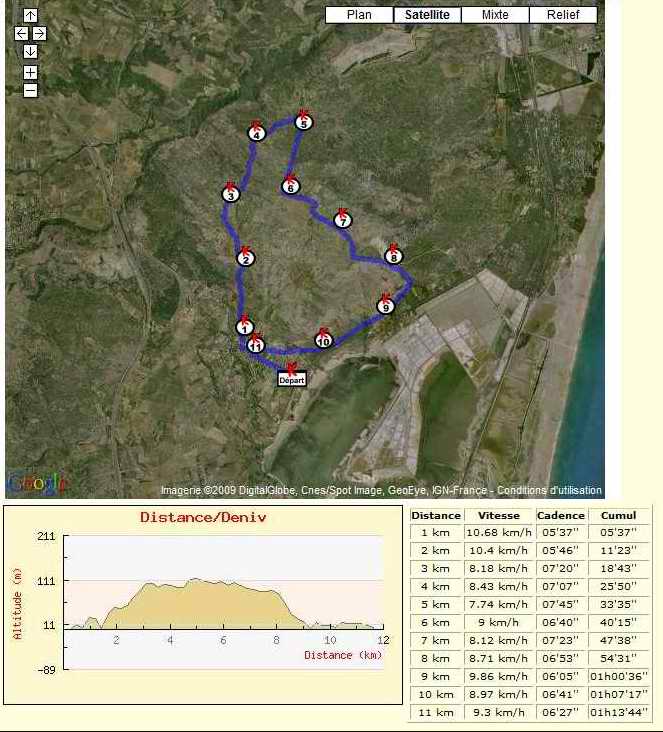Select speed value 9.86 km/h
Image resolution: width=663 pixels, height=732 pixels.
pos(499,676)
